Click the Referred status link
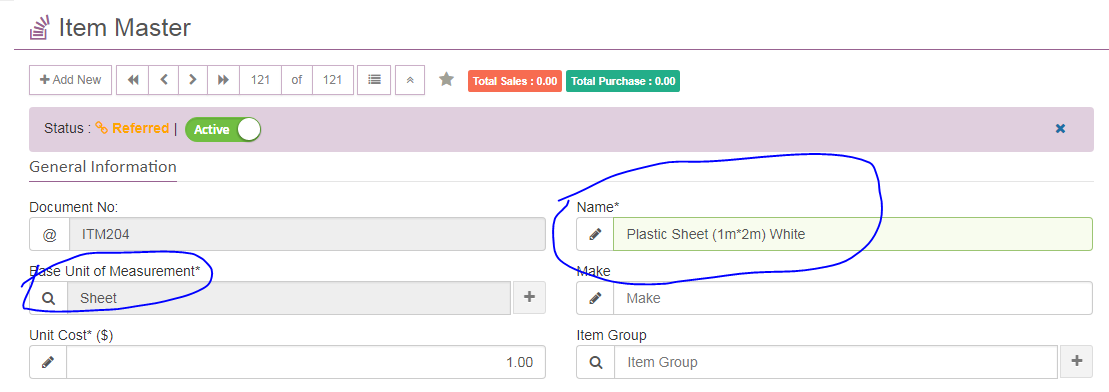The image size is (1109, 392). coord(132,128)
